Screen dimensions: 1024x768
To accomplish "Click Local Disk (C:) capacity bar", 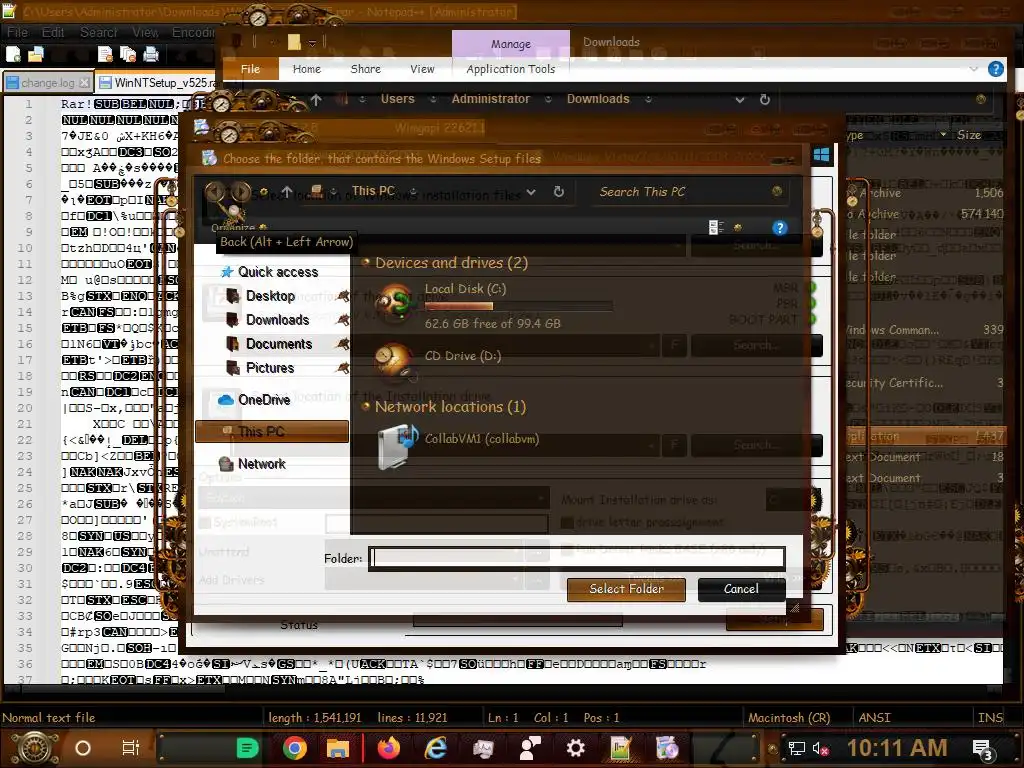I will 519,306.
